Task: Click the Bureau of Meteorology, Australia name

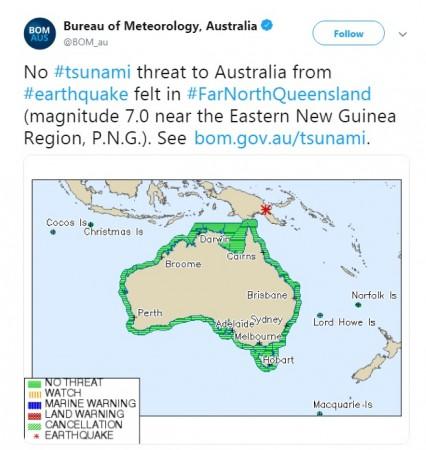Action: coord(160,26)
